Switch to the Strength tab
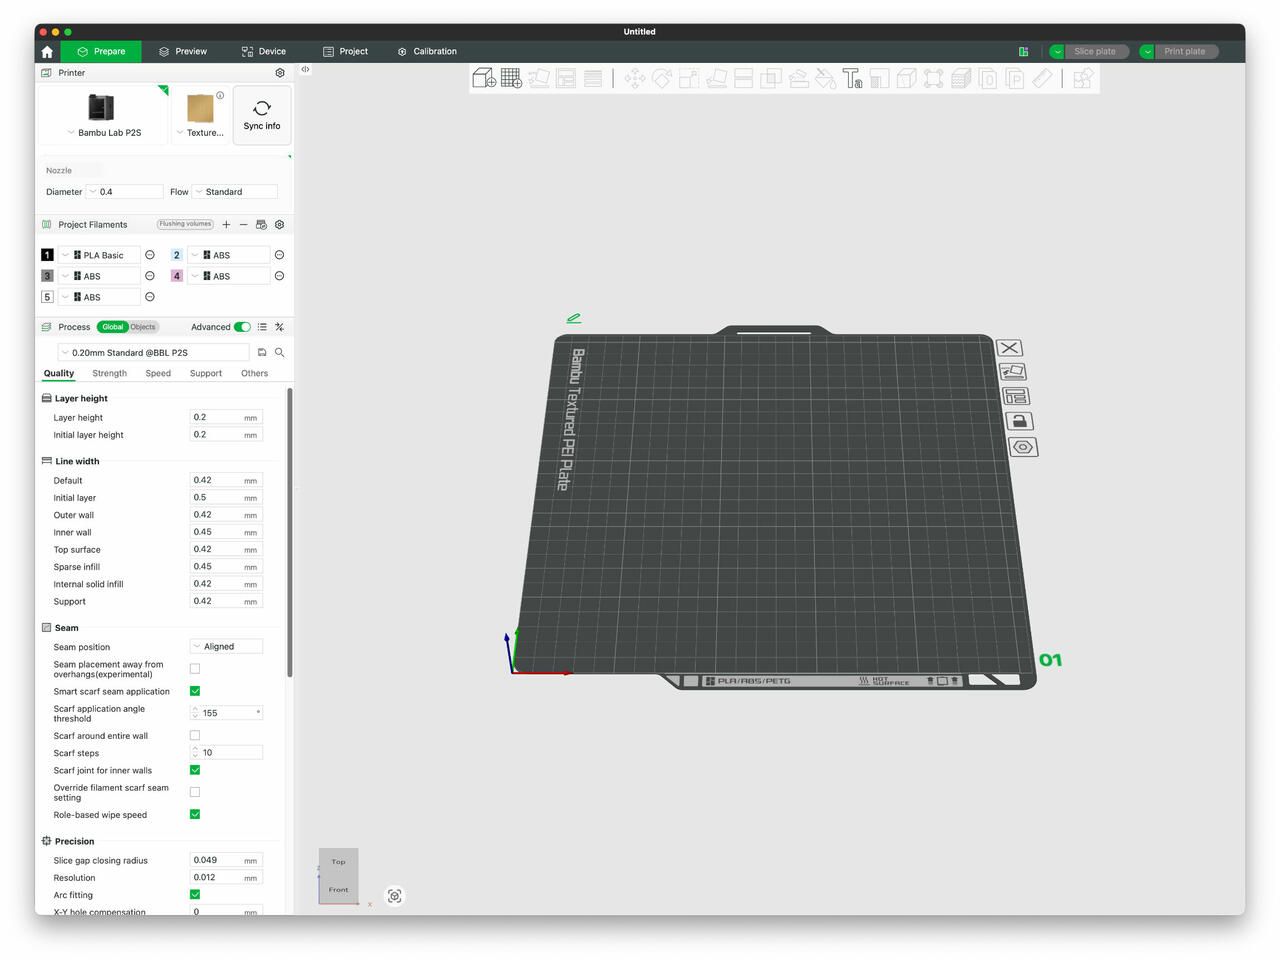Viewport: 1280px width, 961px height. (109, 374)
